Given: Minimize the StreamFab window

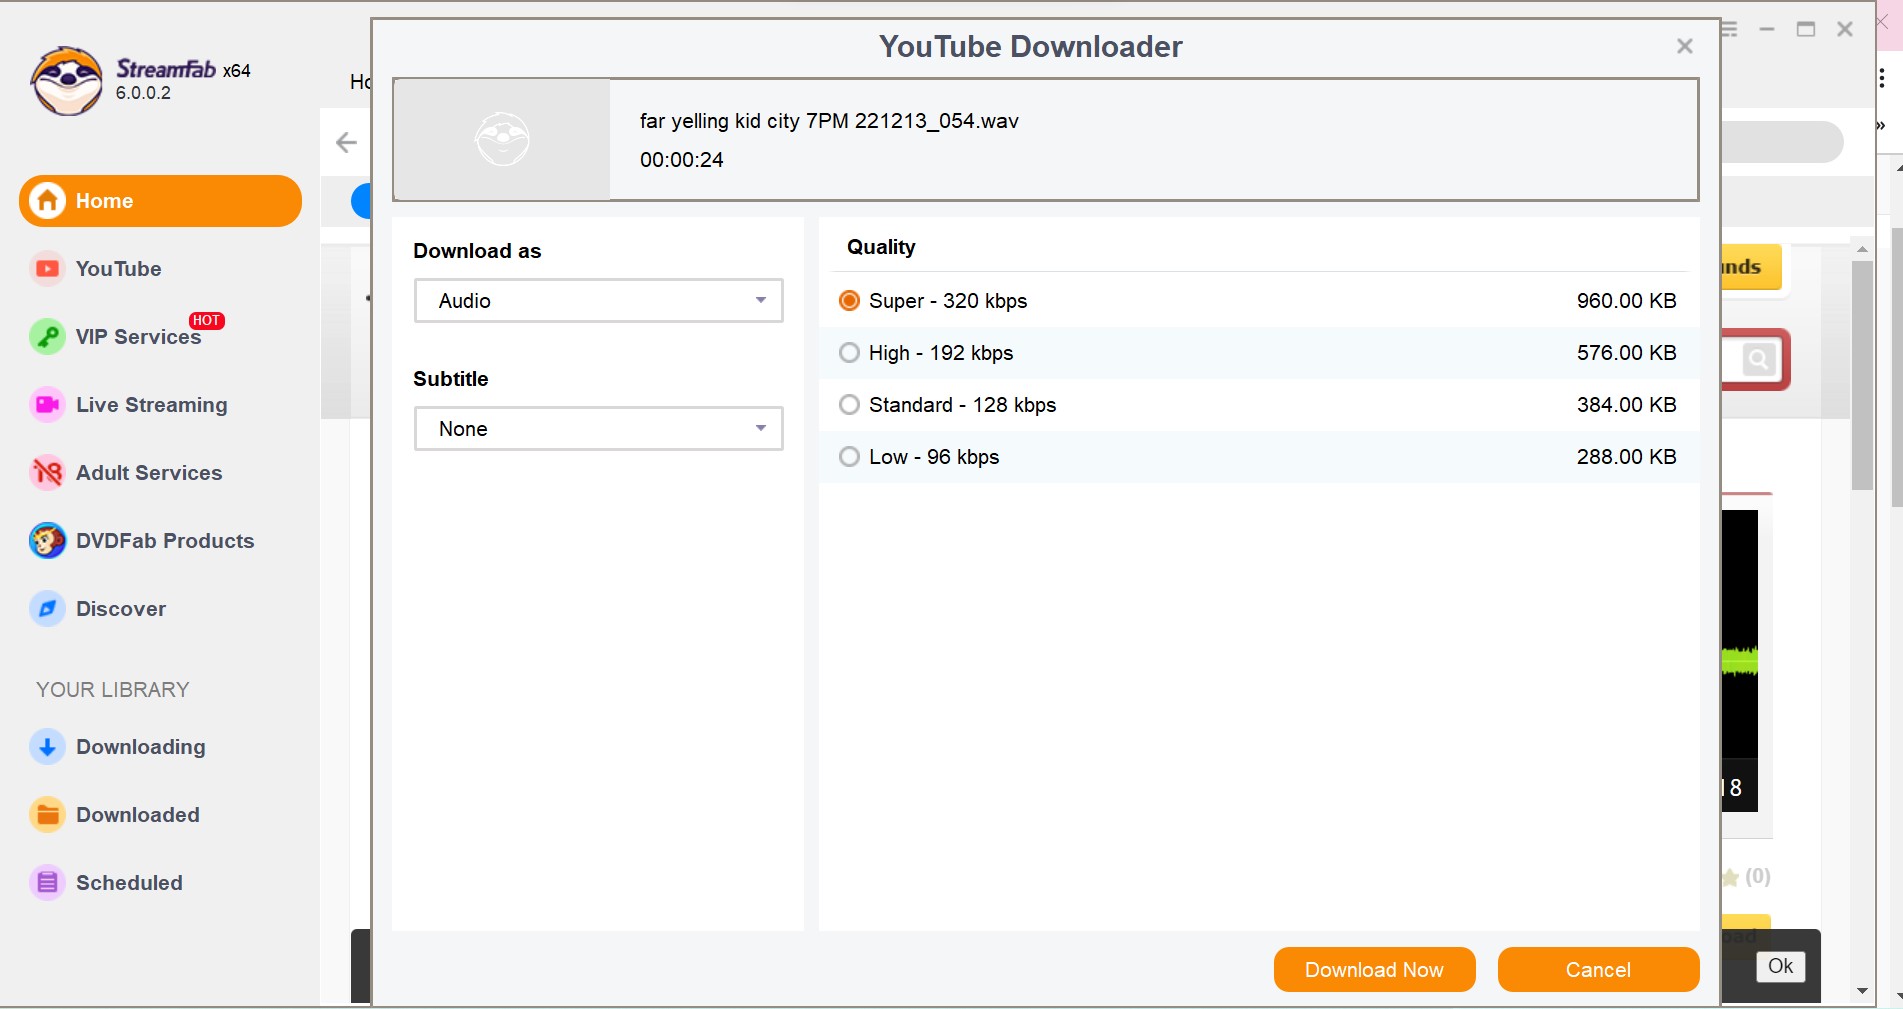Looking at the screenshot, I should (1767, 30).
